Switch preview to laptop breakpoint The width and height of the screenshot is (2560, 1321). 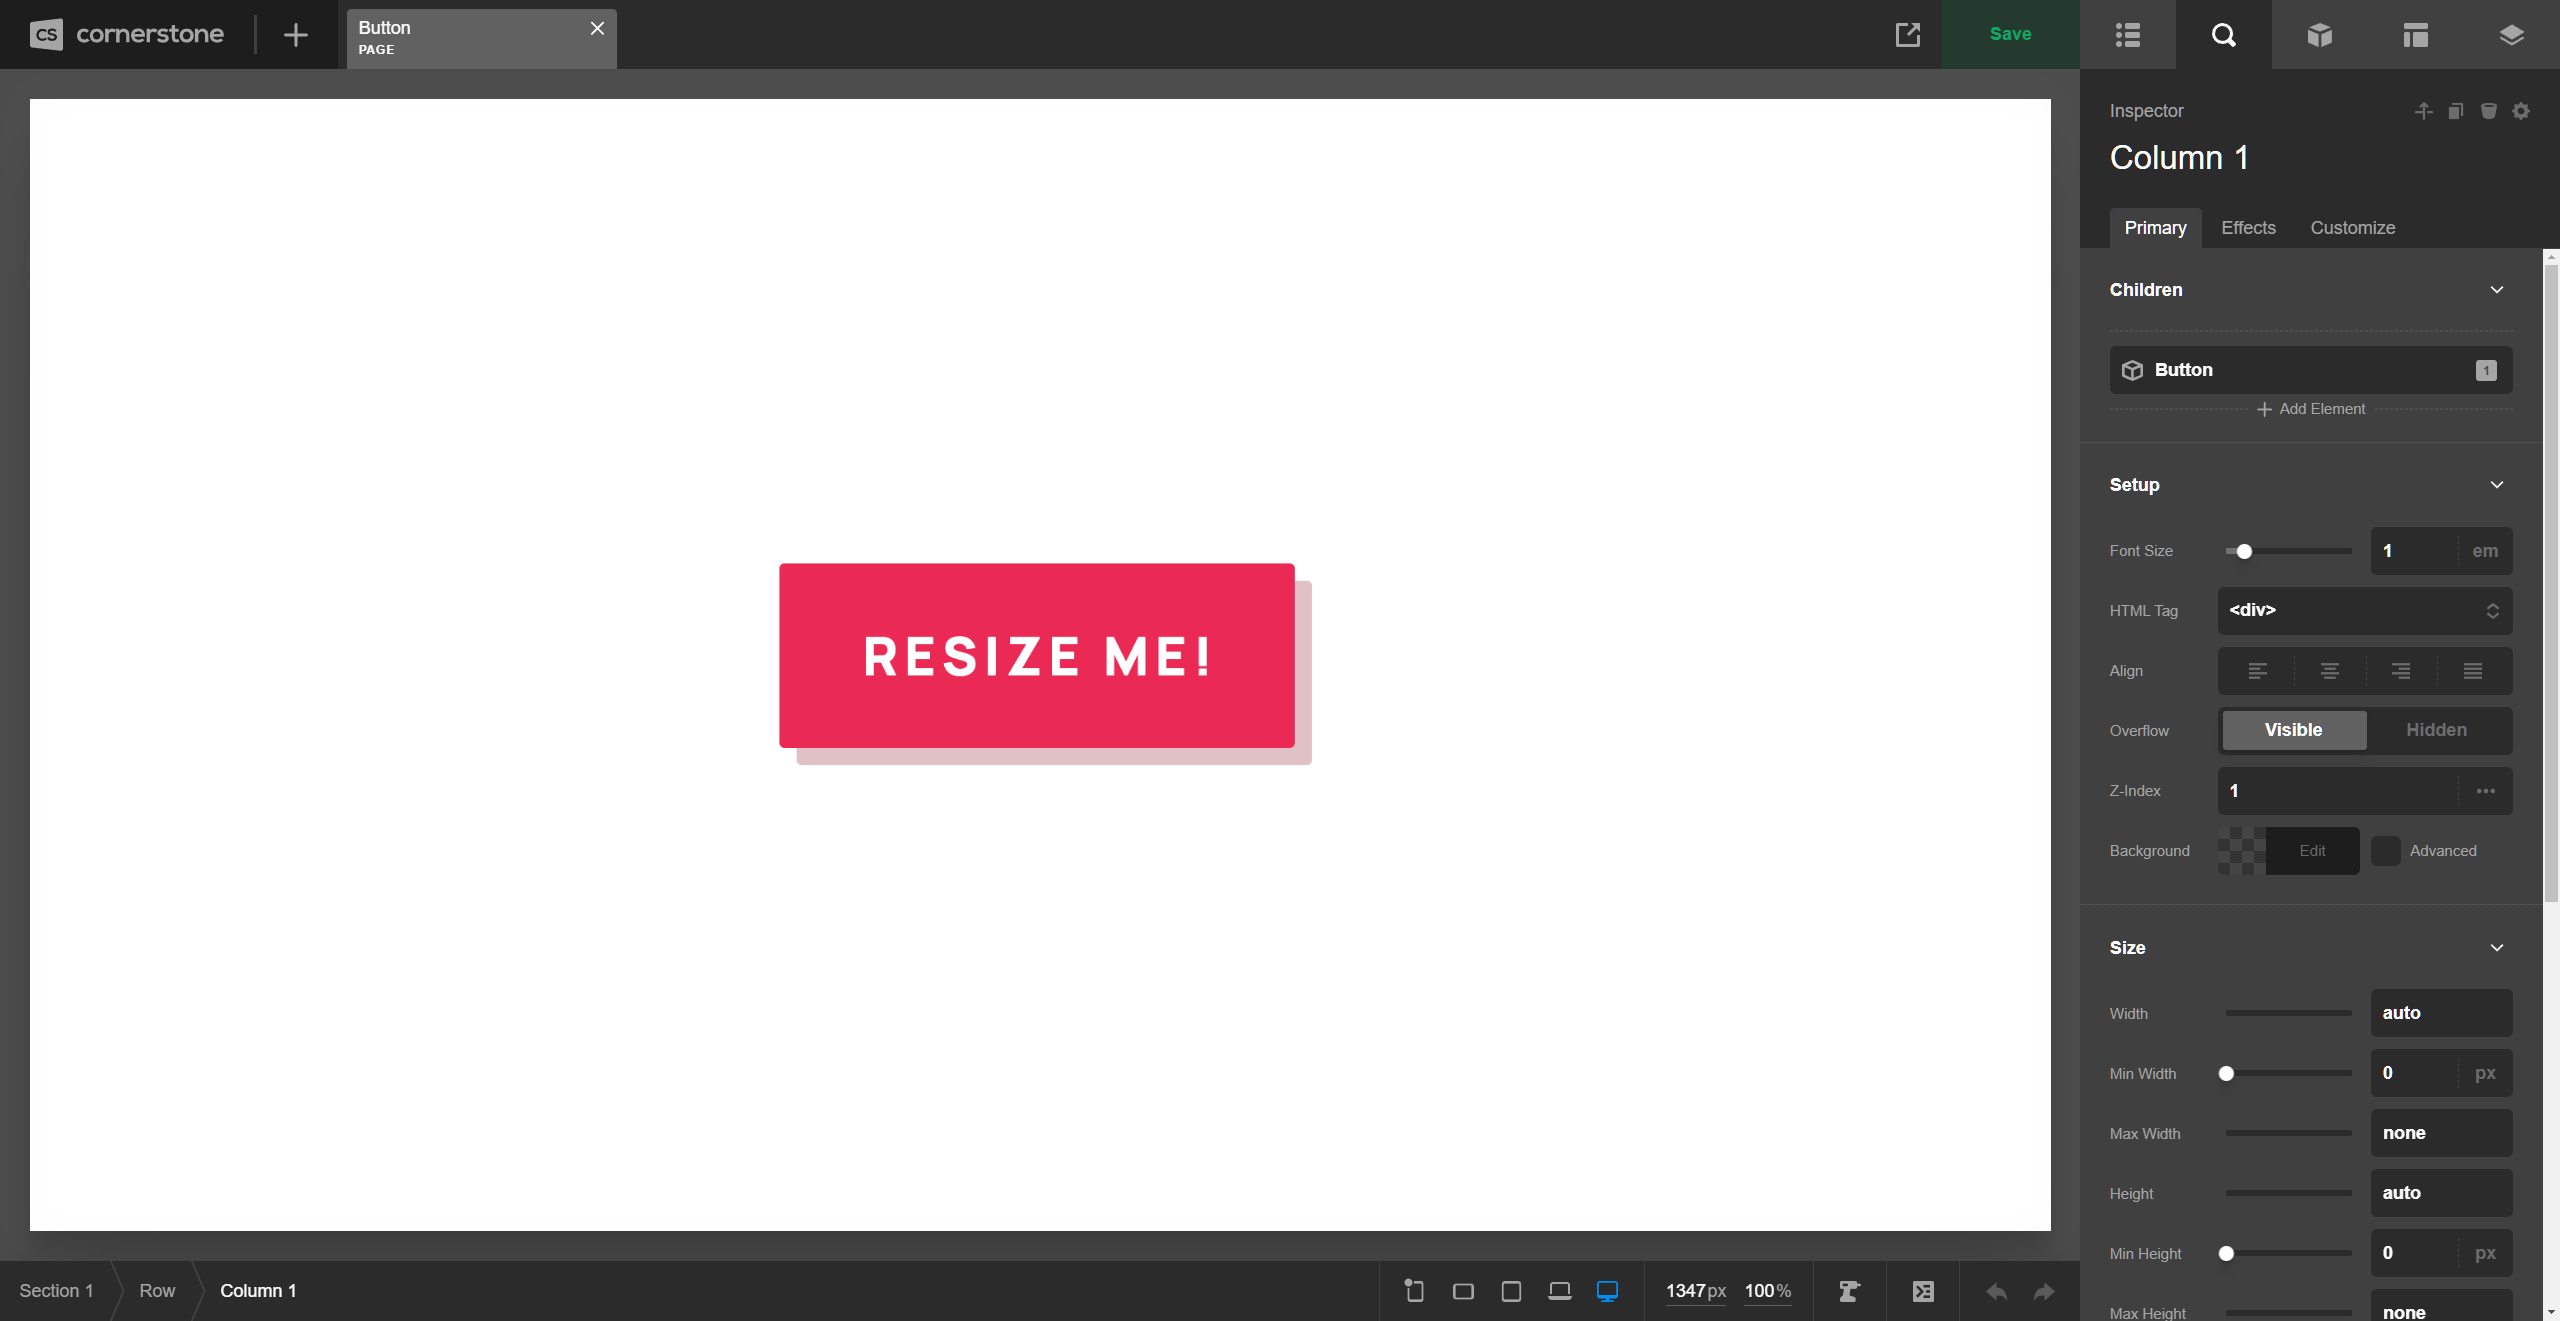1559,1291
